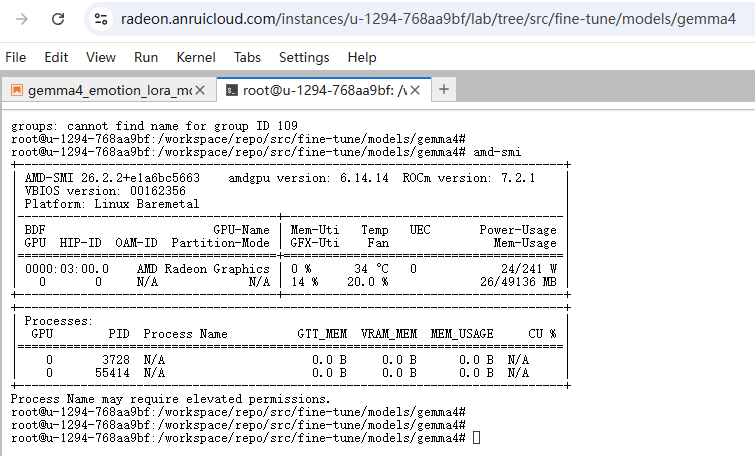Click the browser forward arrow
Screen dimensions: 755x456
22,19
